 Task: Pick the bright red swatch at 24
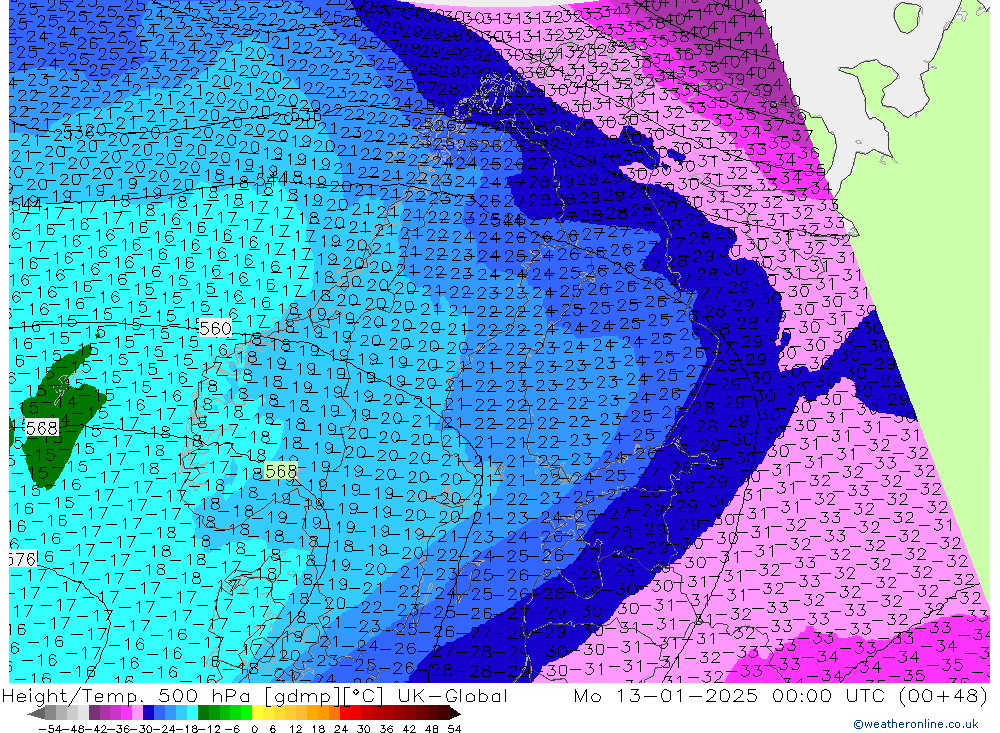(345, 713)
